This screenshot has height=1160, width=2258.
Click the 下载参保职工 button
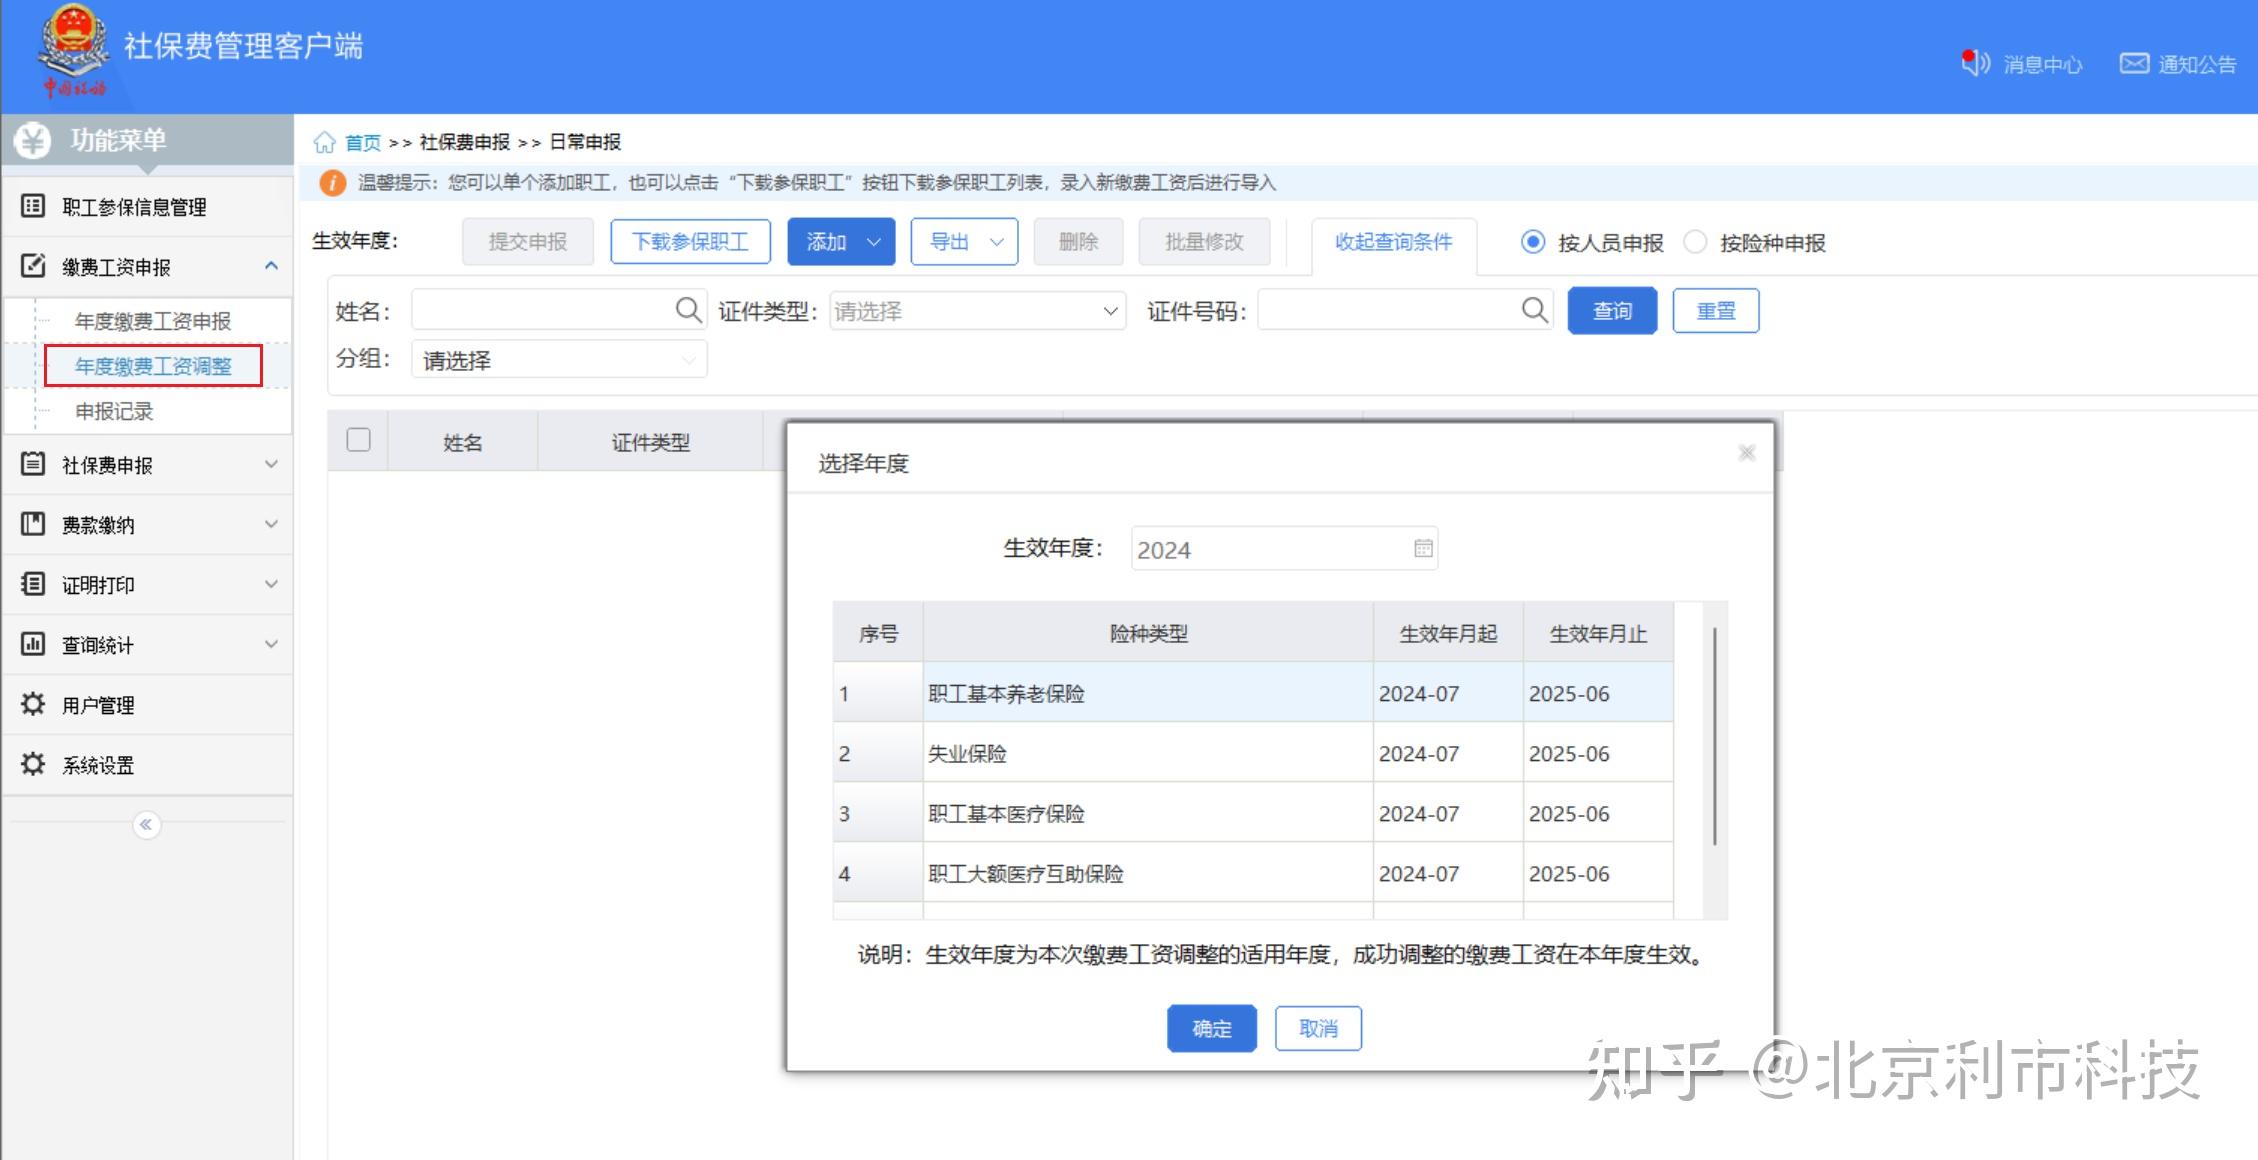690,242
